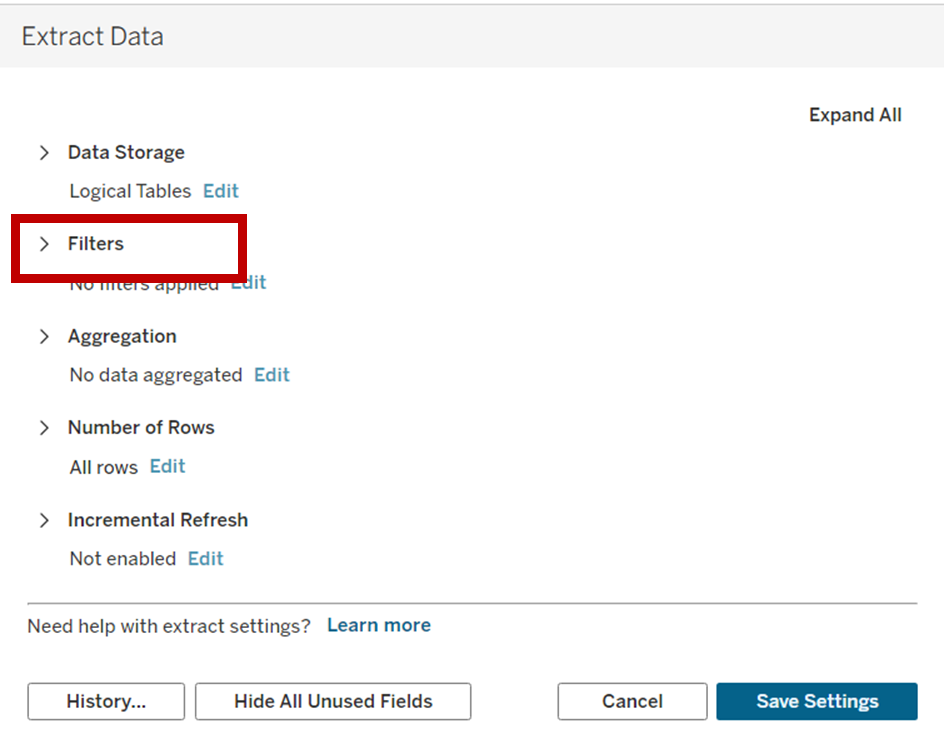Image resolution: width=944 pixels, height=739 pixels.
Task: Click the No data aggregated text
Action: [156, 375]
